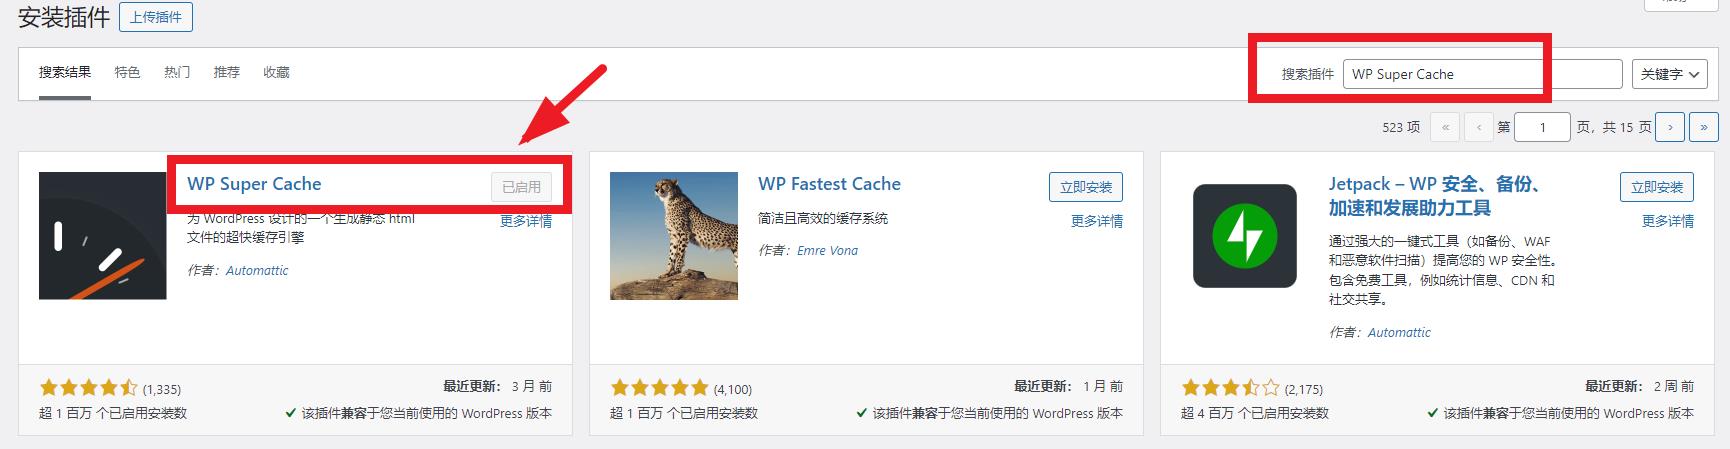The height and width of the screenshot is (449, 1730).
Task: Click author link Emre Vona
Action: coord(827,251)
